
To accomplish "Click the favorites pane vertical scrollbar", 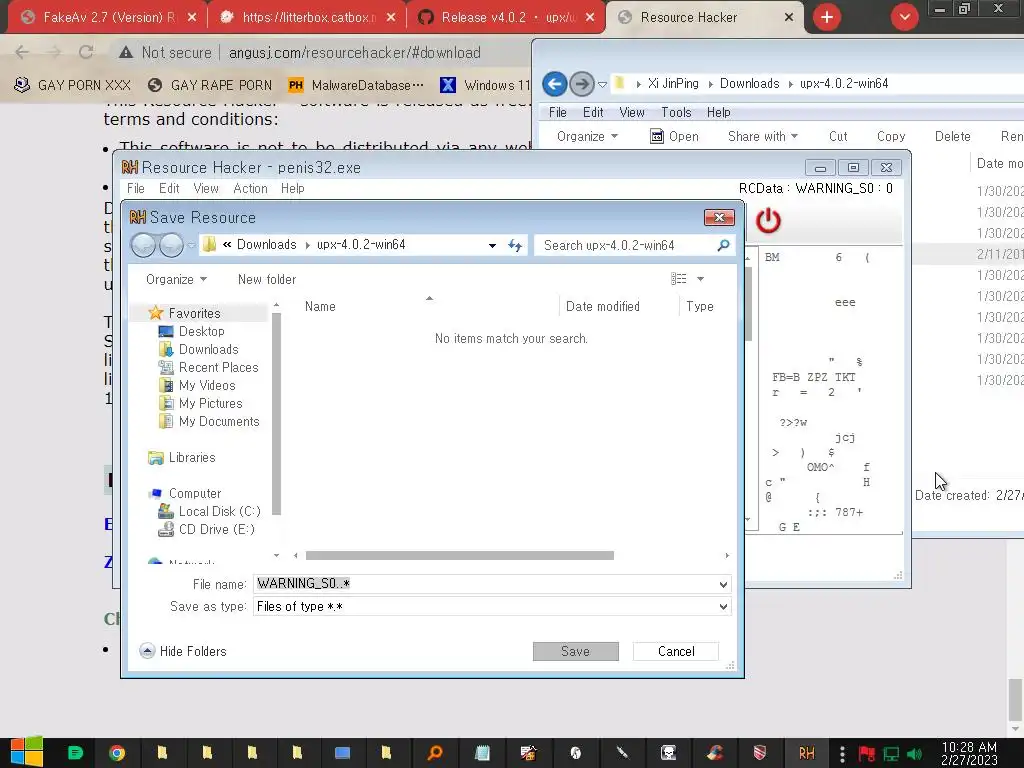I will click(x=276, y=413).
